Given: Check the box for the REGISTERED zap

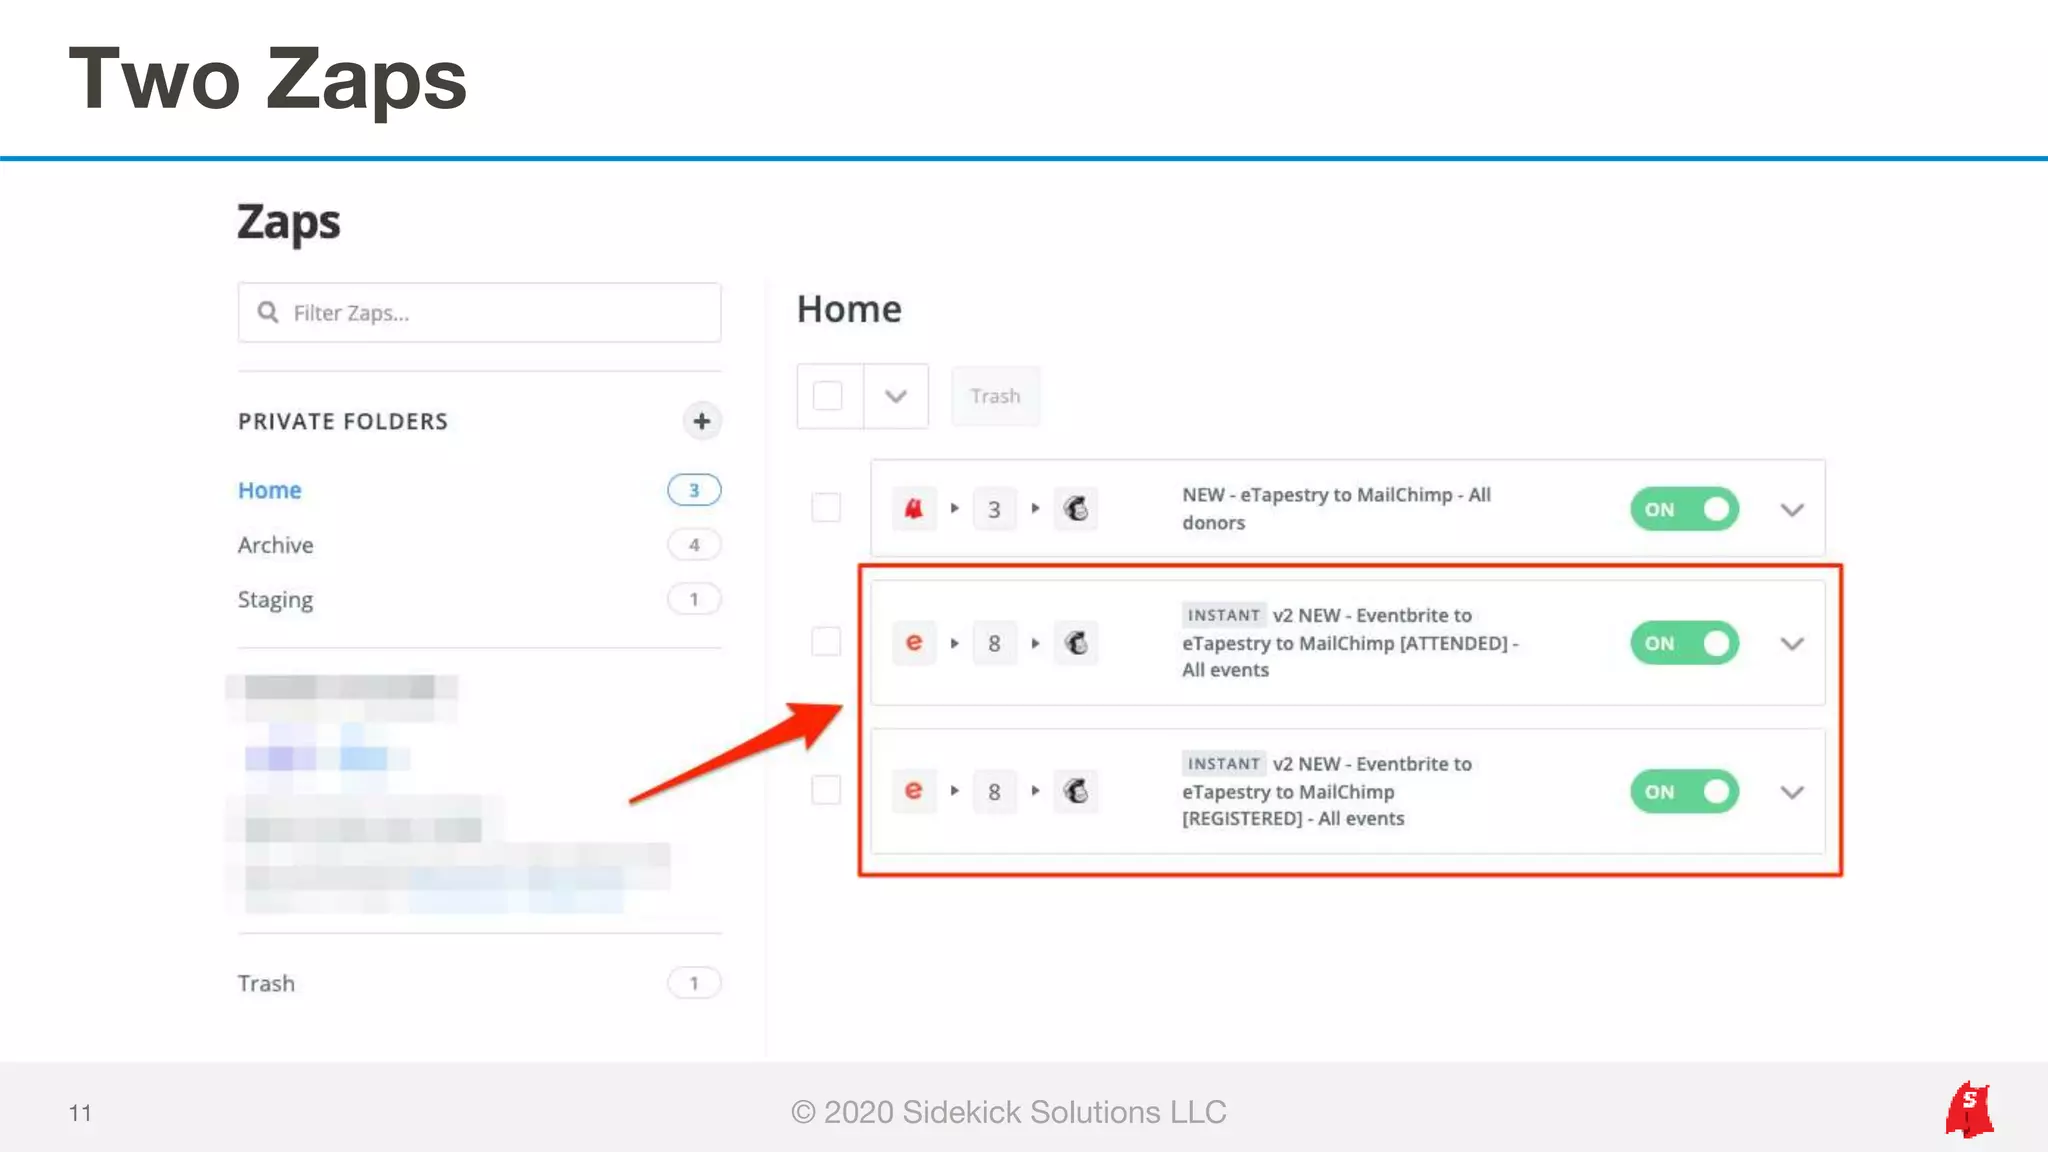Looking at the screenshot, I should [x=826, y=790].
